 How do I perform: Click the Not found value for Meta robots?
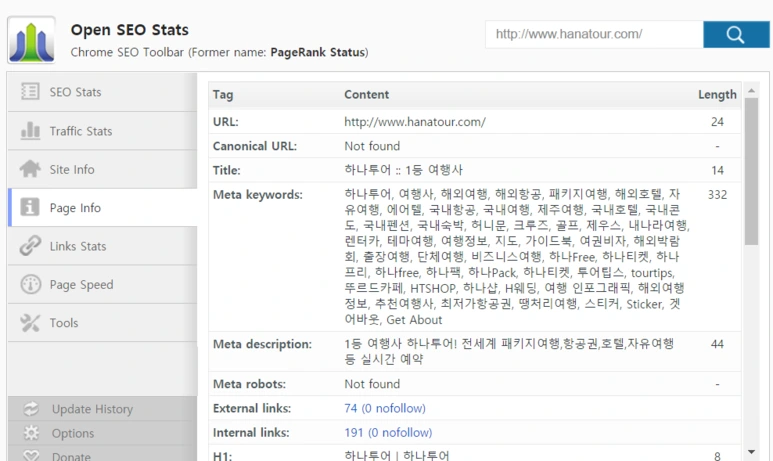click(x=372, y=384)
